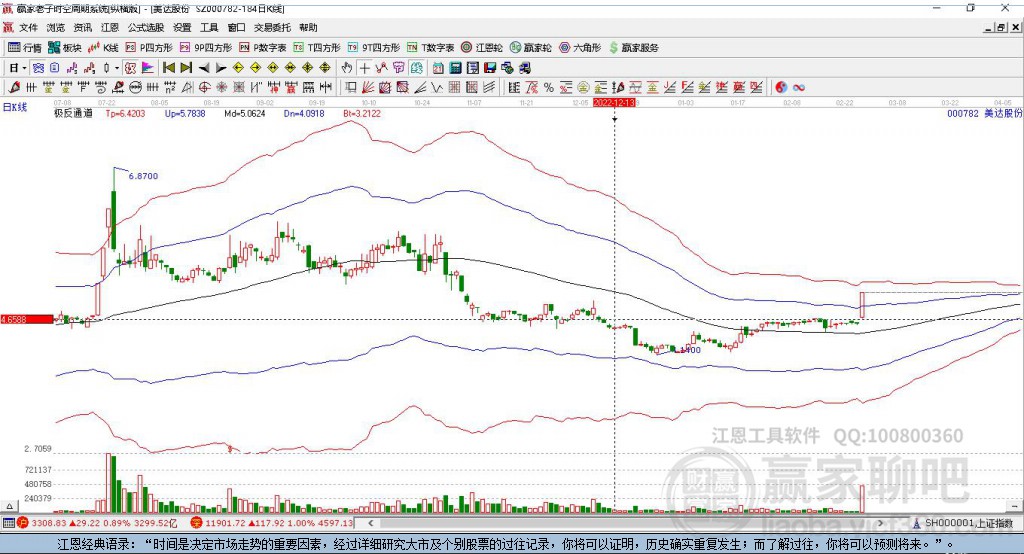Click the 000782 美达股份 stock label

pos(985,114)
